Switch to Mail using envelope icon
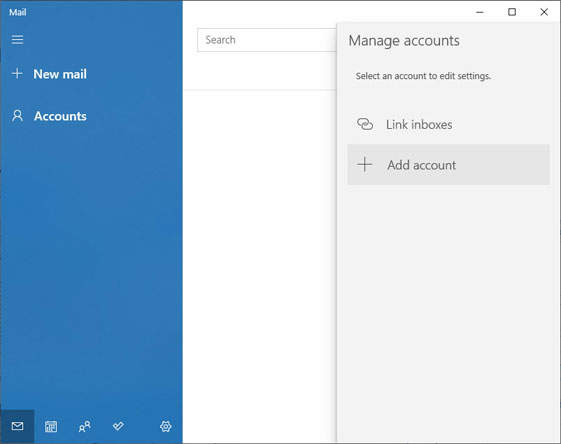The height and width of the screenshot is (444, 561). (x=17, y=426)
